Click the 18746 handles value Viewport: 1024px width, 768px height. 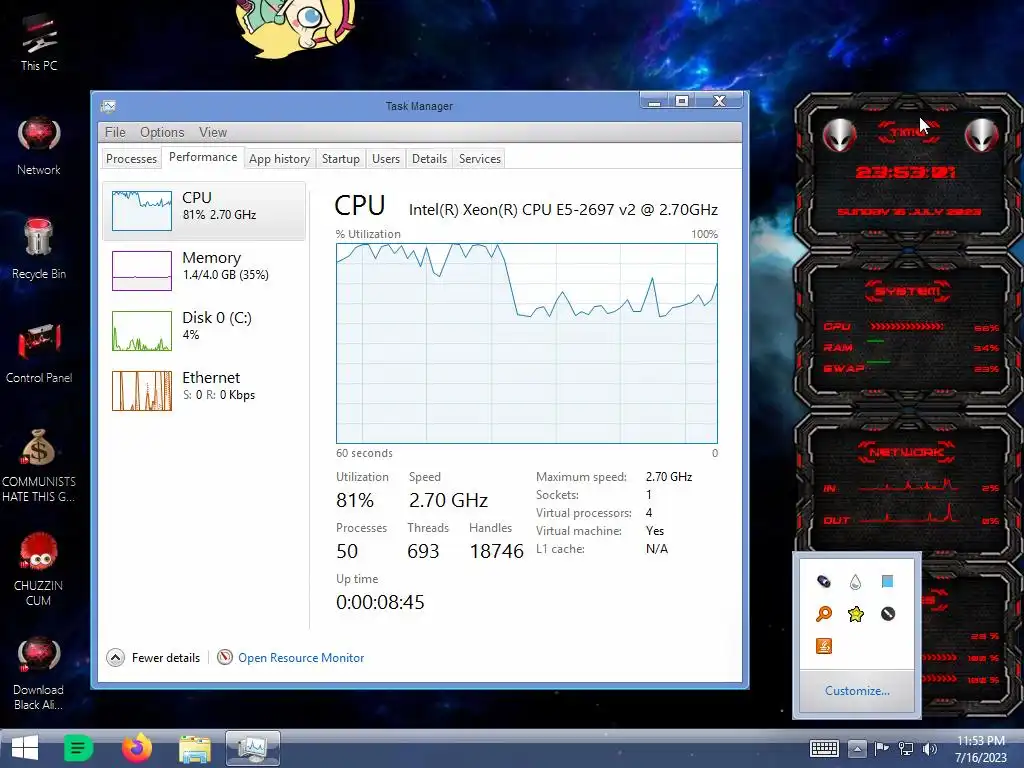(497, 551)
